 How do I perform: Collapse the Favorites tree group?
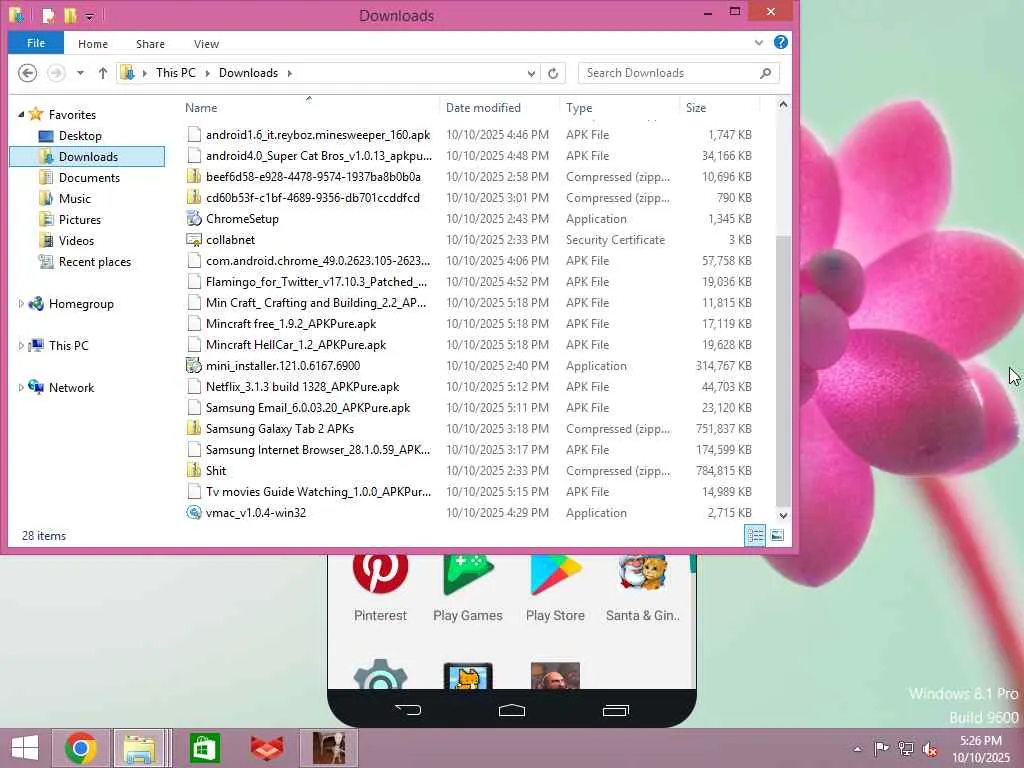tap(21, 114)
